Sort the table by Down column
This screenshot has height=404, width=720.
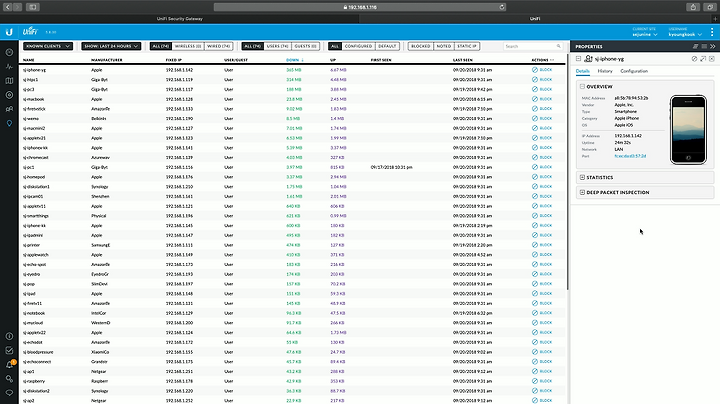(x=295, y=60)
